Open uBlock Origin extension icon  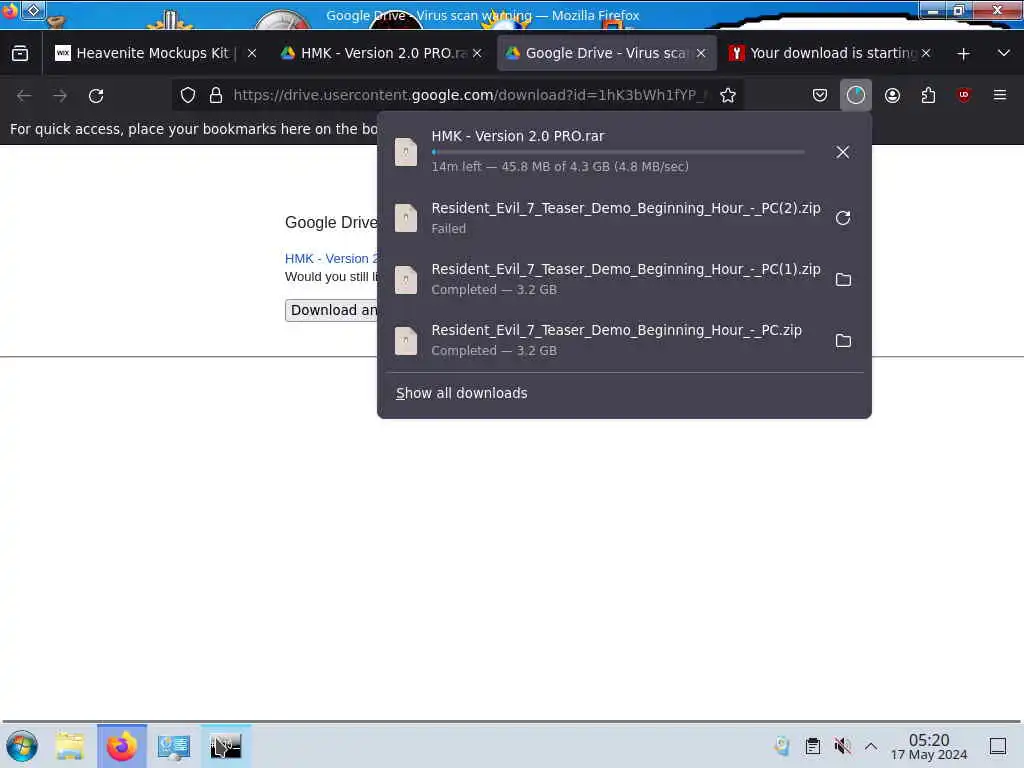[x=964, y=95]
